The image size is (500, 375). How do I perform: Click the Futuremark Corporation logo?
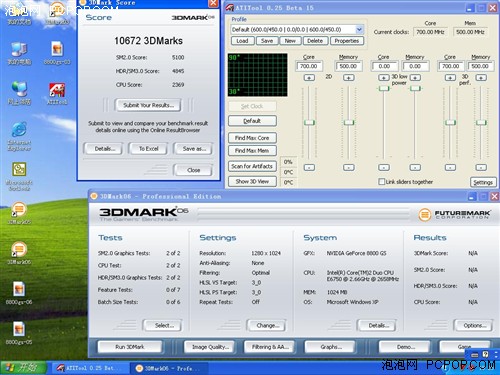click(x=454, y=215)
